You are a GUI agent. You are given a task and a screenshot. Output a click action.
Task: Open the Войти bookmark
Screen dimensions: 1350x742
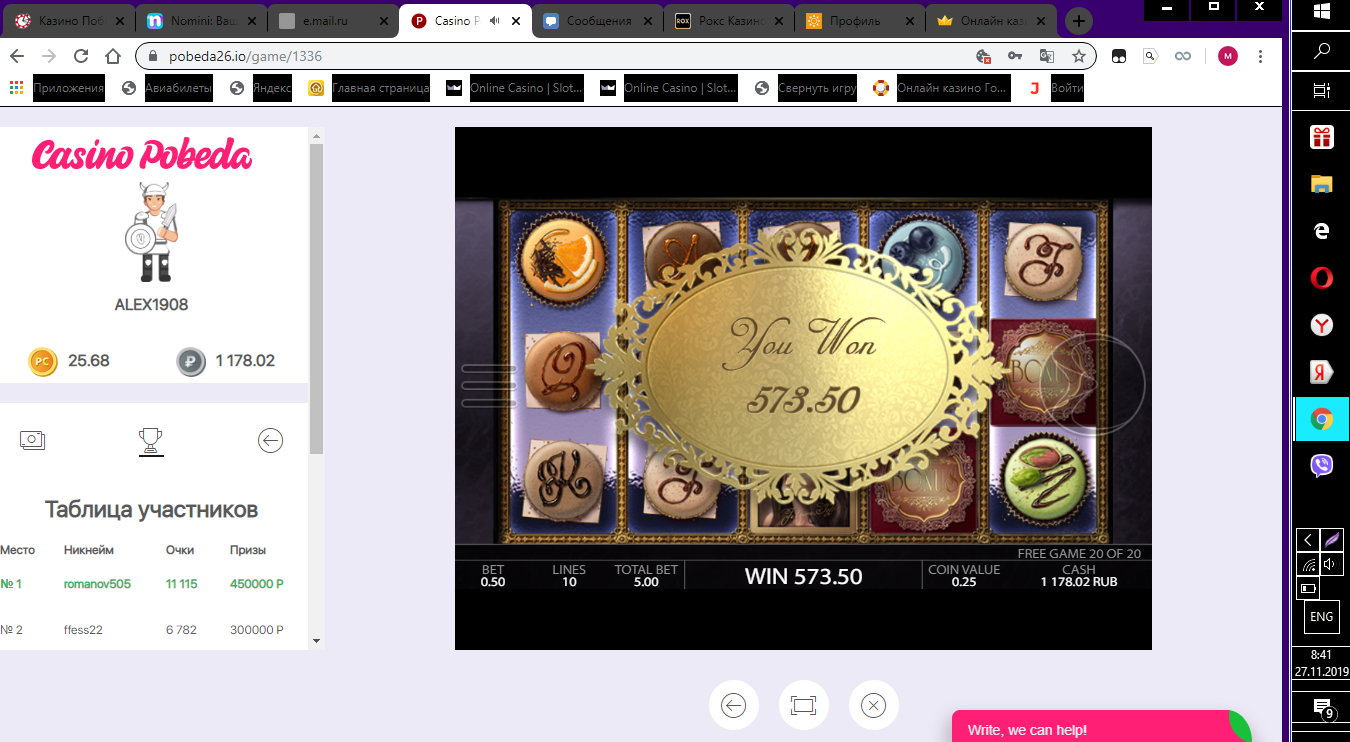1055,88
